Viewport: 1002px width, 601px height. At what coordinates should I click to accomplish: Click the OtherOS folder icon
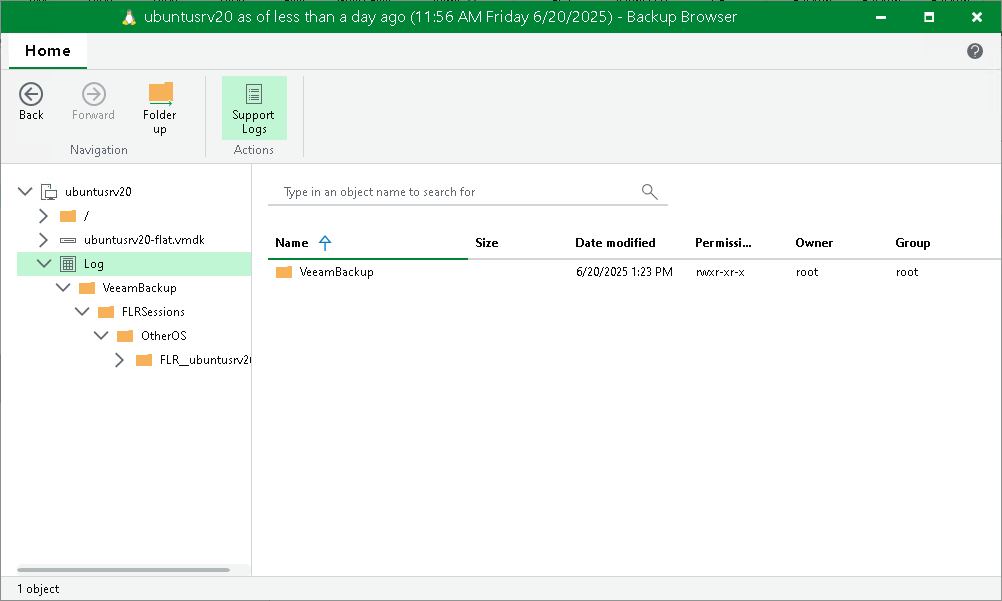(125, 336)
